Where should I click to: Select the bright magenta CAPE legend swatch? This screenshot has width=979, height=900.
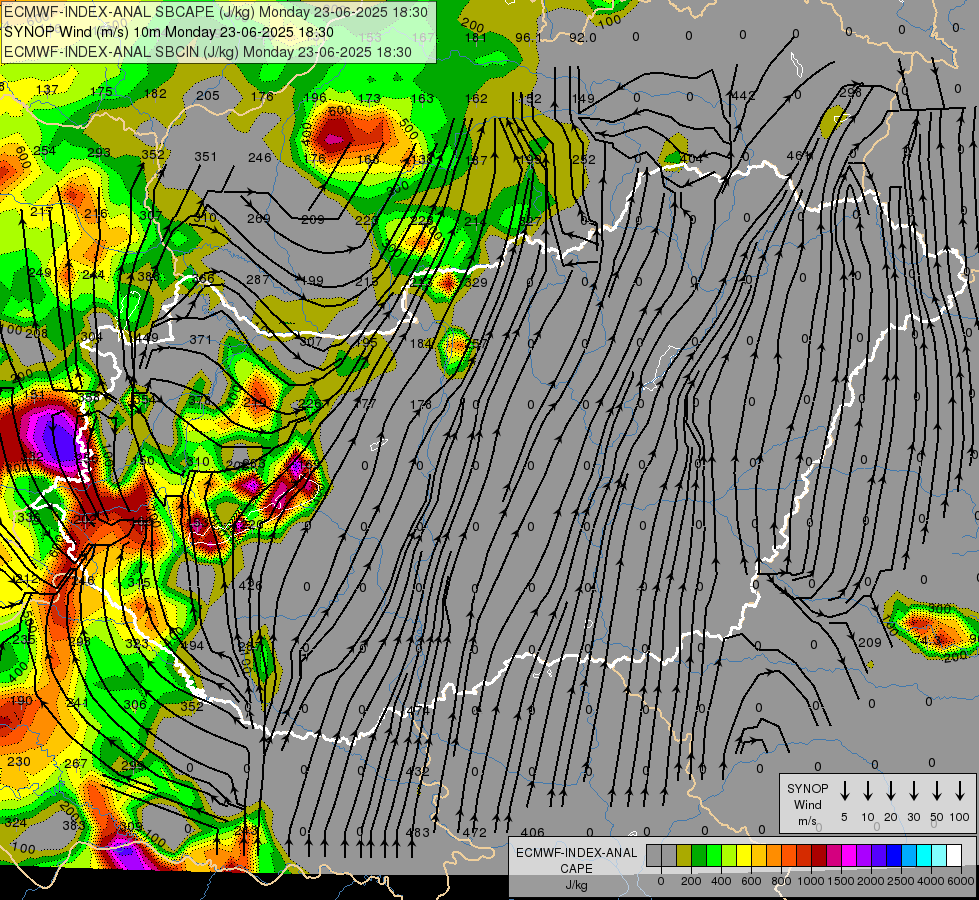click(x=849, y=855)
